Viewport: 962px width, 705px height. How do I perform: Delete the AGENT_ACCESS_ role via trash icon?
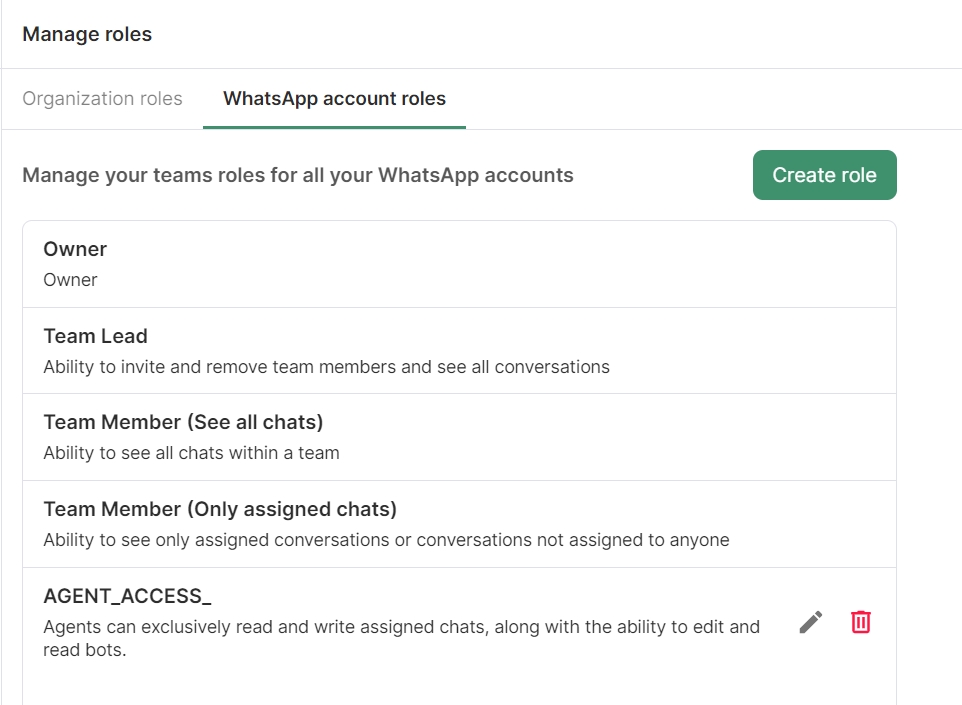[x=860, y=622]
